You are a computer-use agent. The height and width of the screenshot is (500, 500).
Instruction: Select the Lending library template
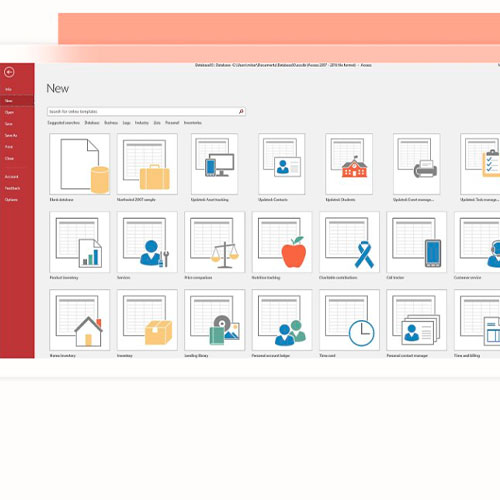214,320
